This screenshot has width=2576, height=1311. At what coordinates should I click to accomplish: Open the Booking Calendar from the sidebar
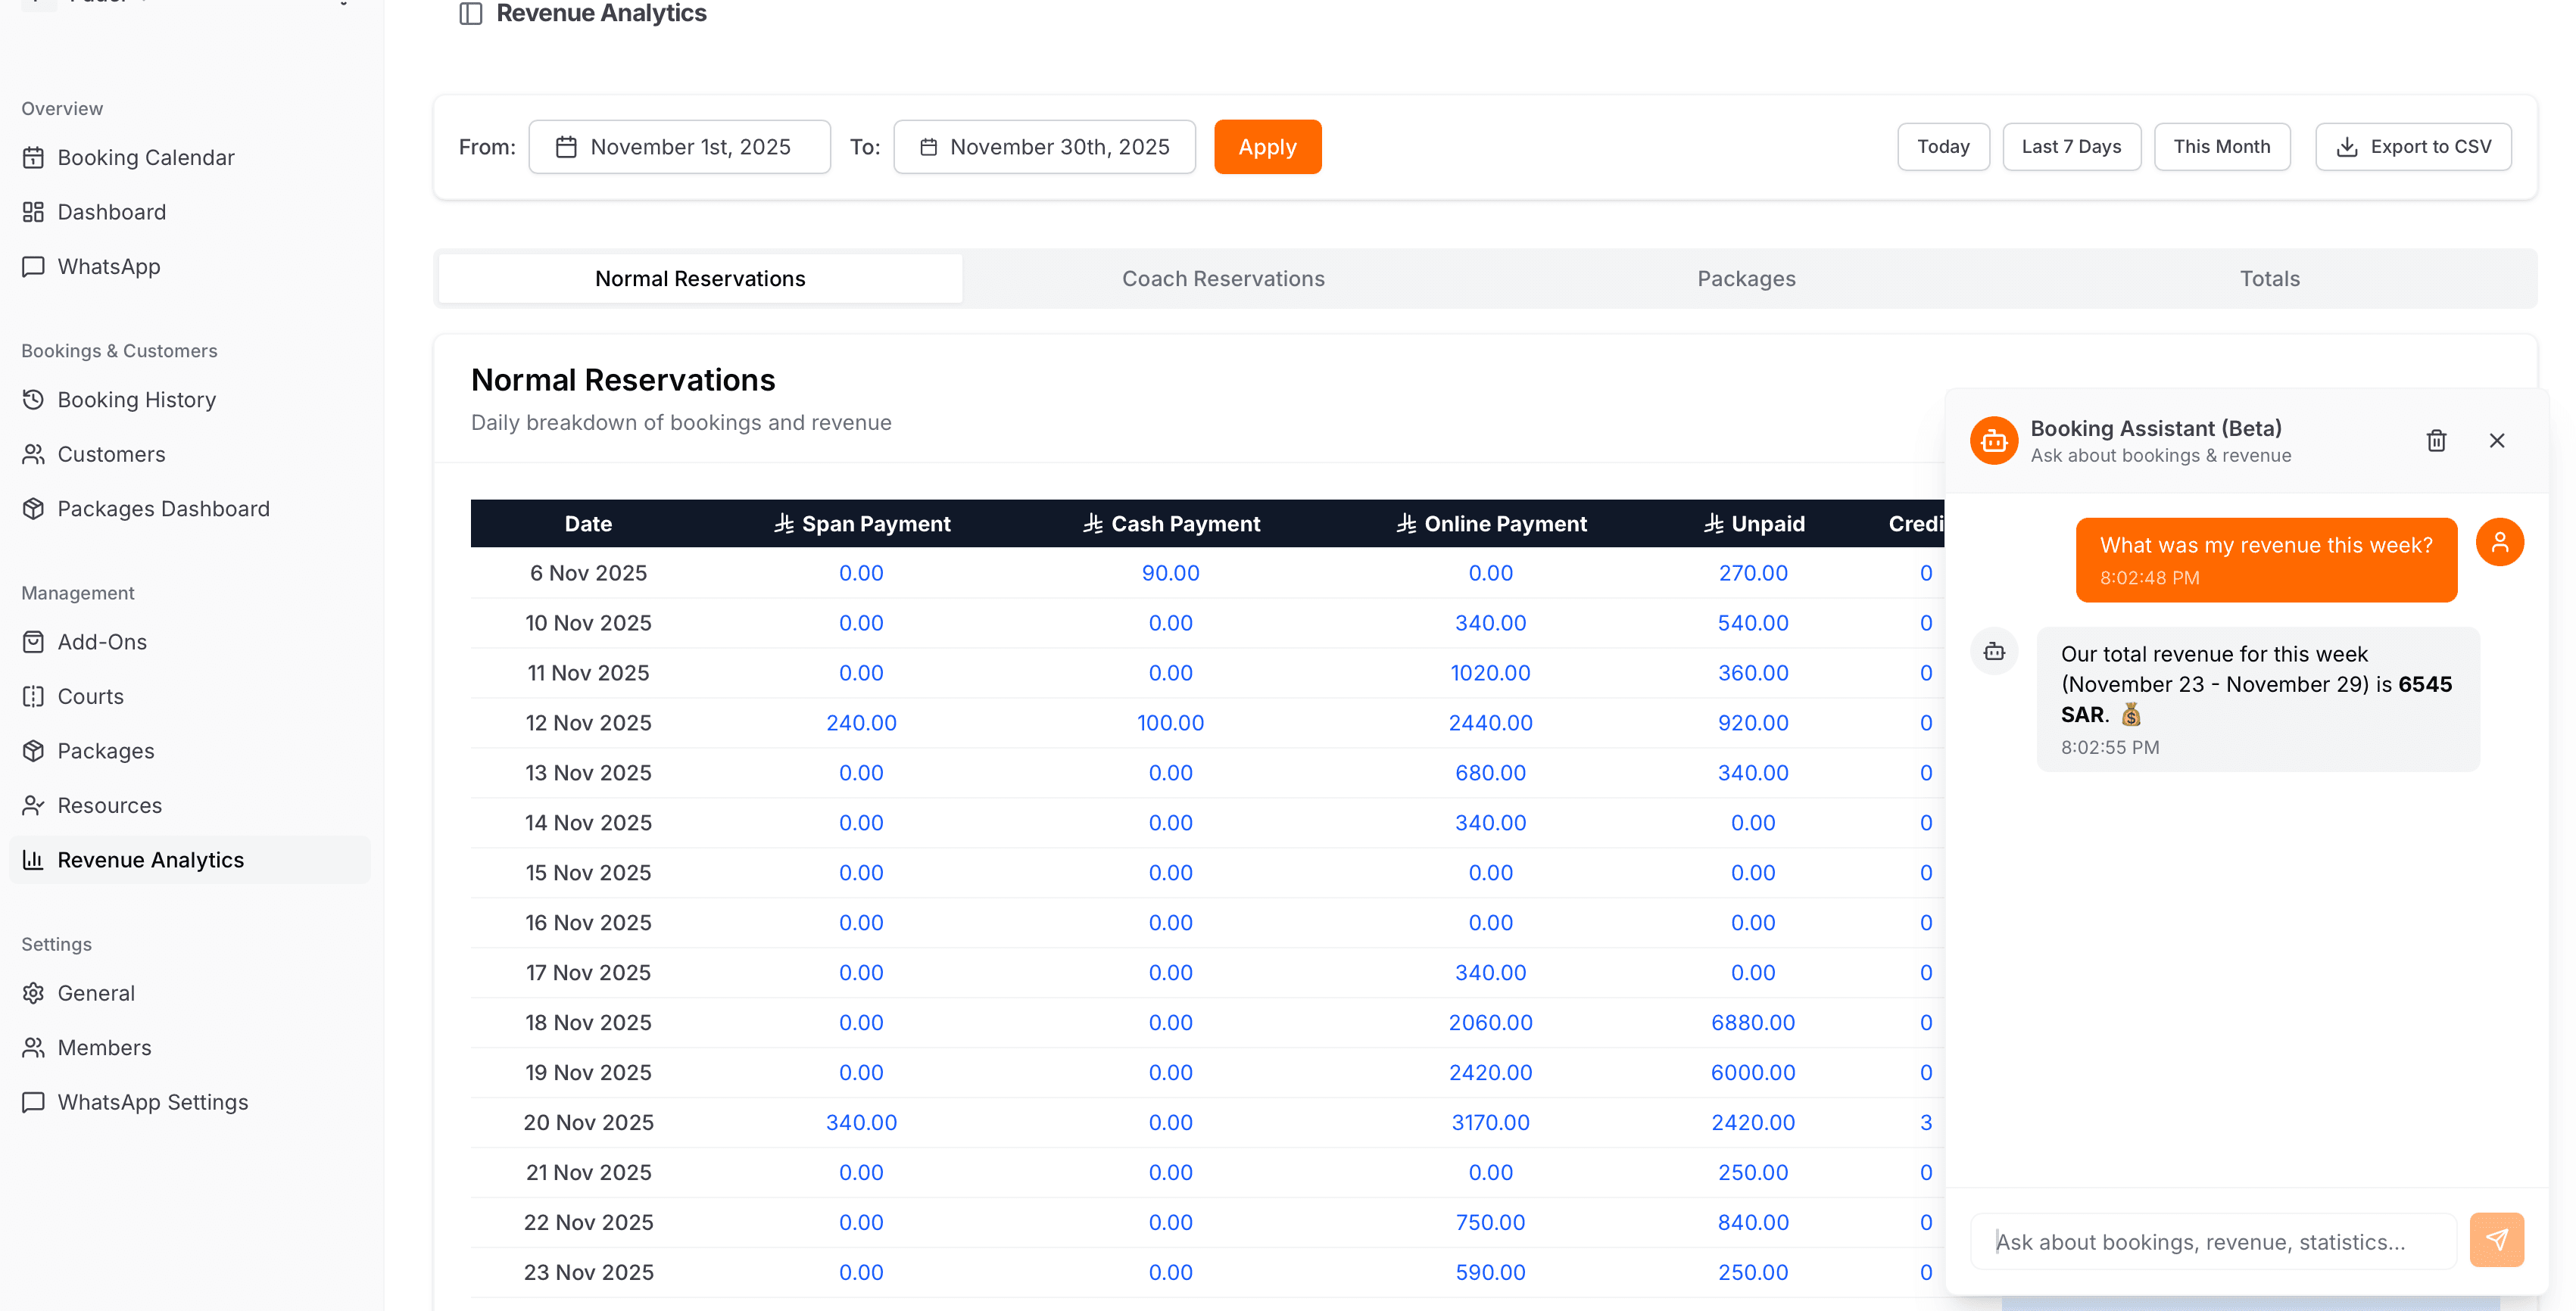pyautogui.click(x=145, y=157)
